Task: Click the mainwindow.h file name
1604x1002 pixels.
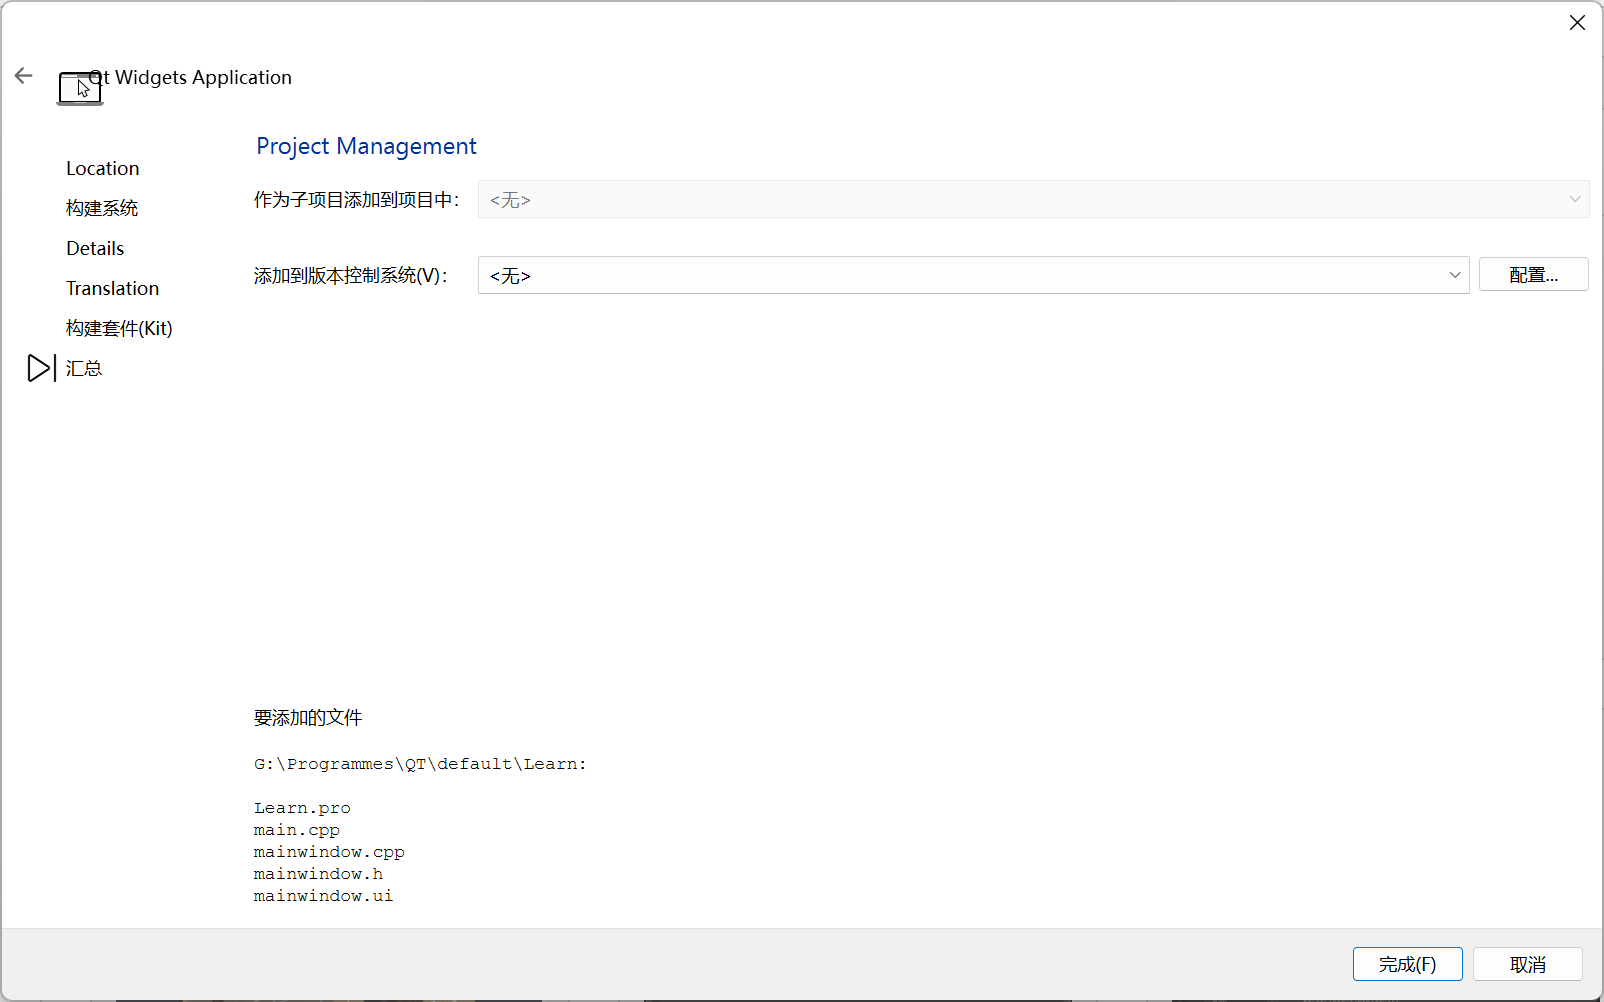Action: pyautogui.click(x=318, y=874)
